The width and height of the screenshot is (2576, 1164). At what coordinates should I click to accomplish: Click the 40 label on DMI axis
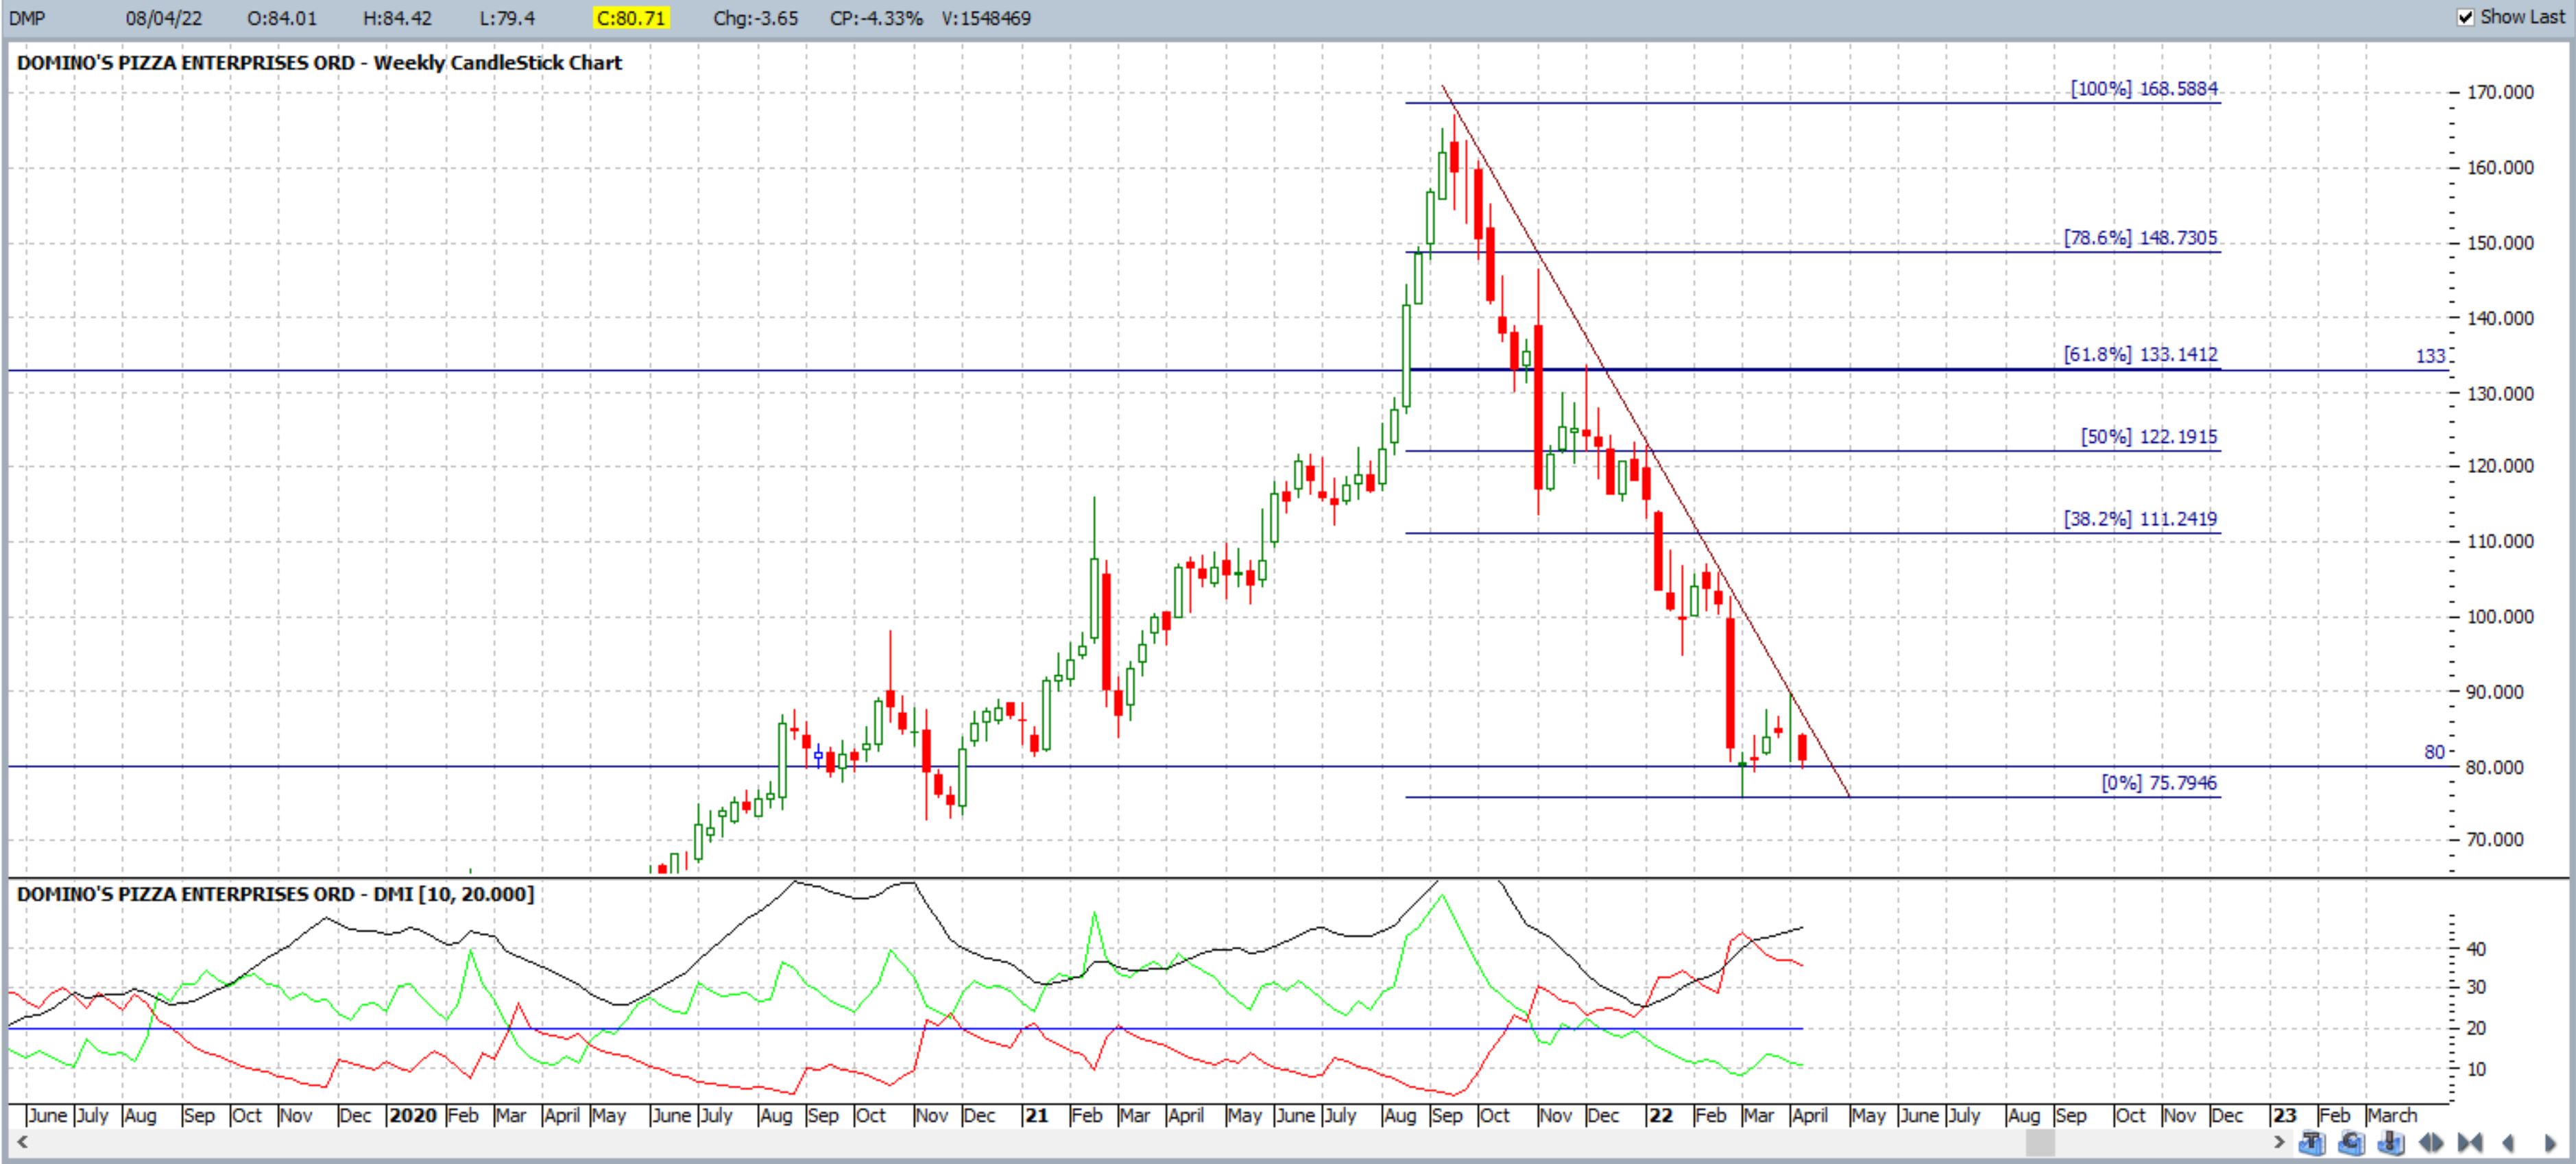[2476, 949]
